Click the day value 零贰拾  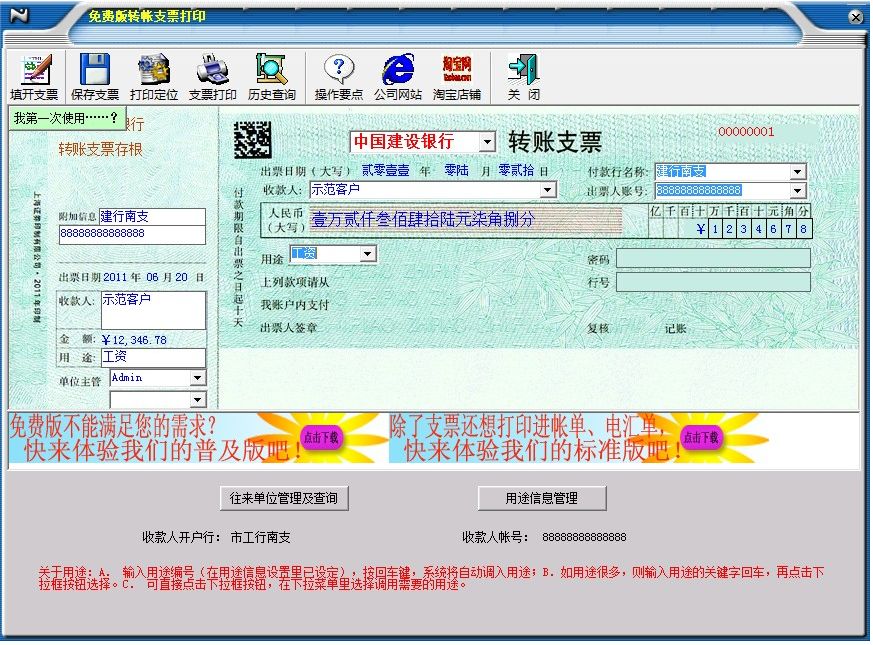(516, 170)
